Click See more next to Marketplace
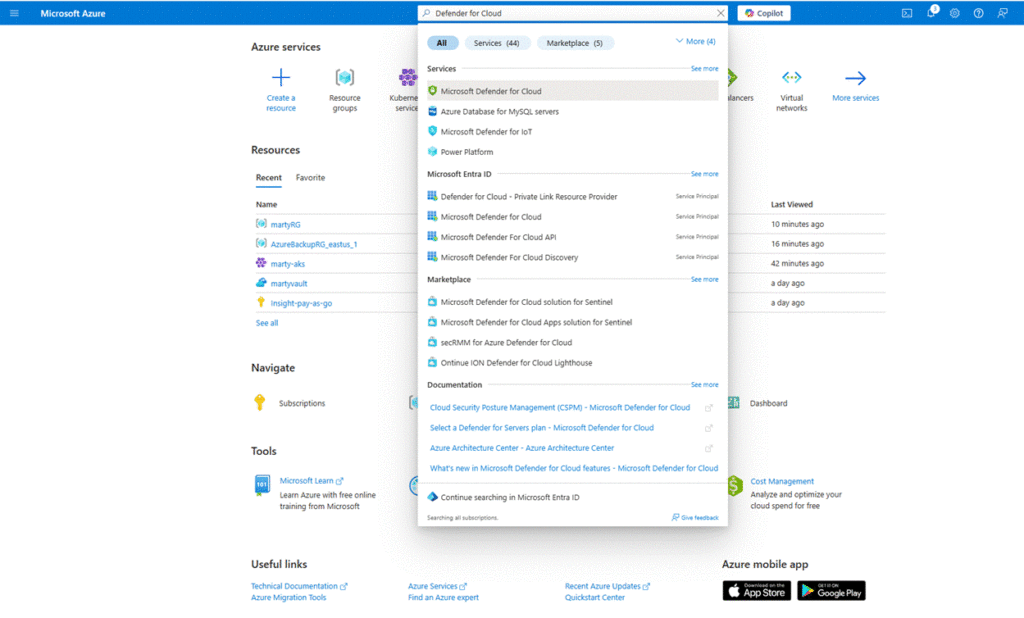1024x618 pixels. 704,280
